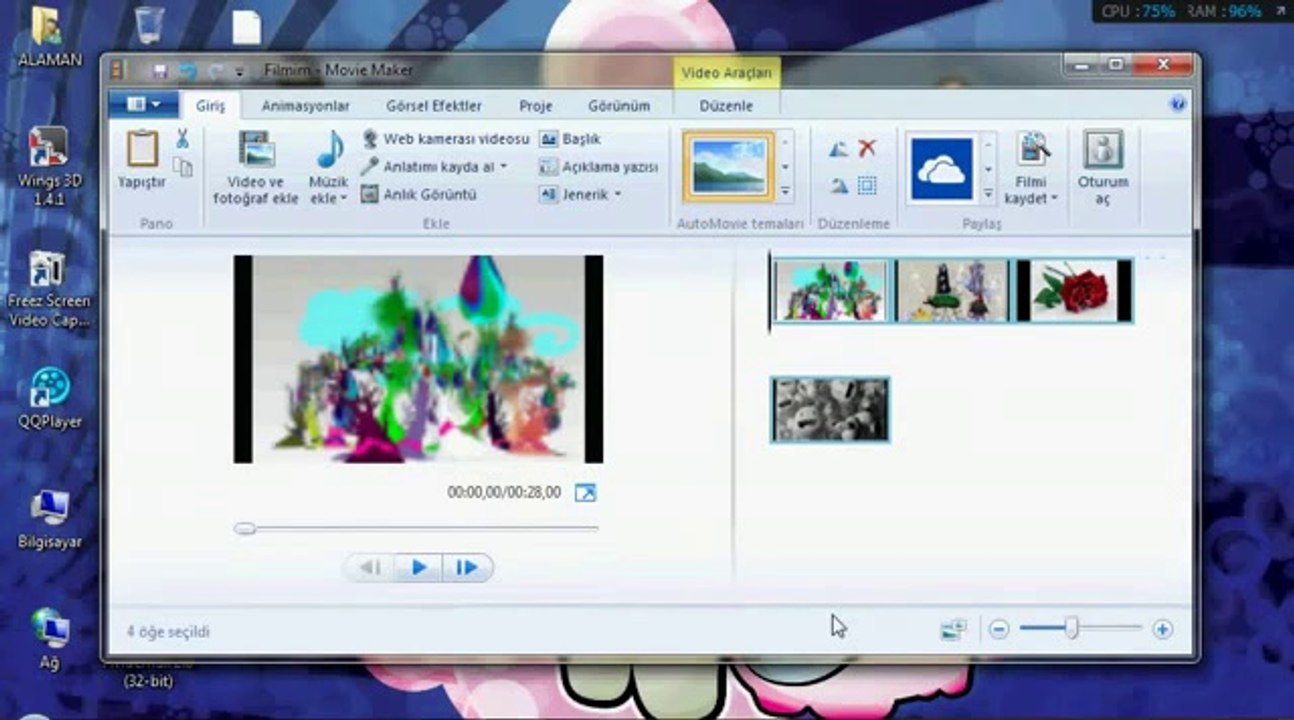Click the preview seek bar handle
The image size is (1294, 720).
click(245, 528)
